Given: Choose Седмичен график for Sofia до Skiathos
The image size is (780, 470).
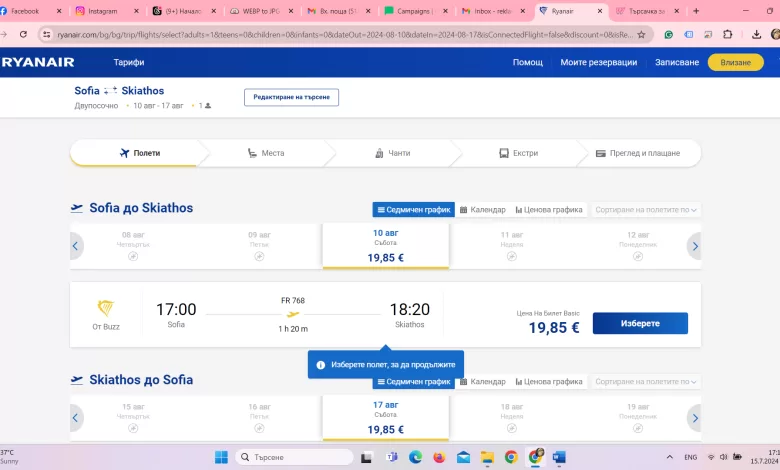Looking at the screenshot, I should [x=414, y=210].
